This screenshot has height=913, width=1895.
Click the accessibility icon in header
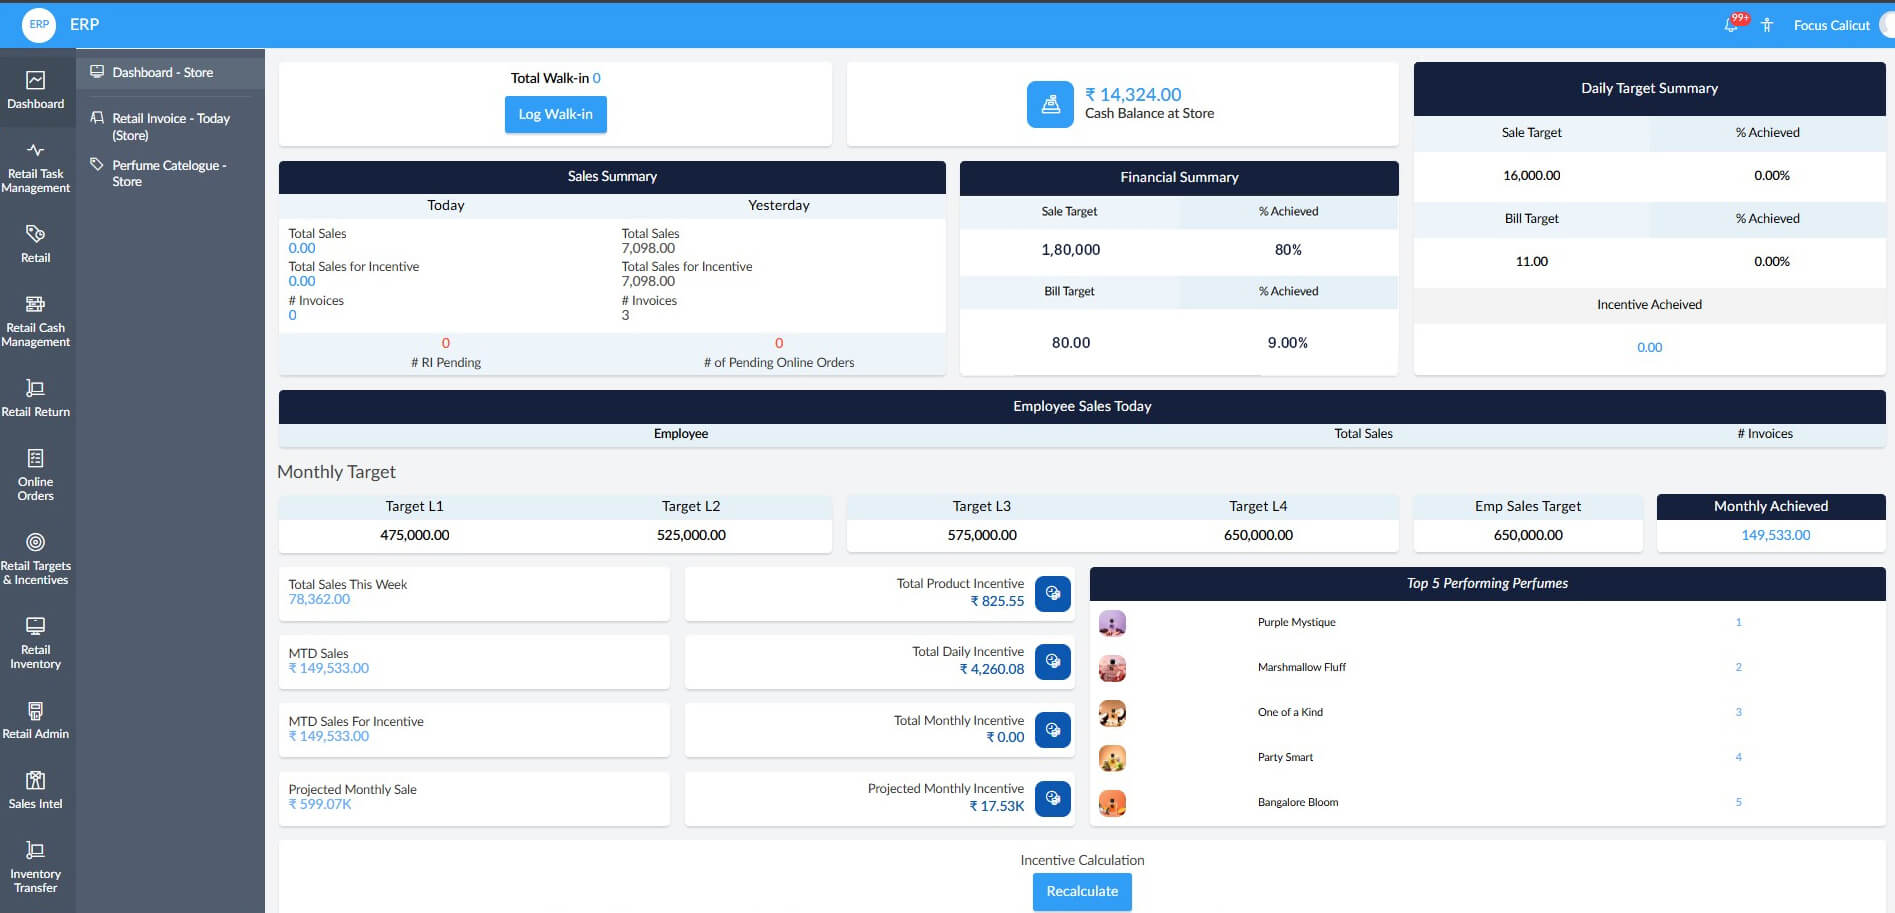pyautogui.click(x=1767, y=25)
